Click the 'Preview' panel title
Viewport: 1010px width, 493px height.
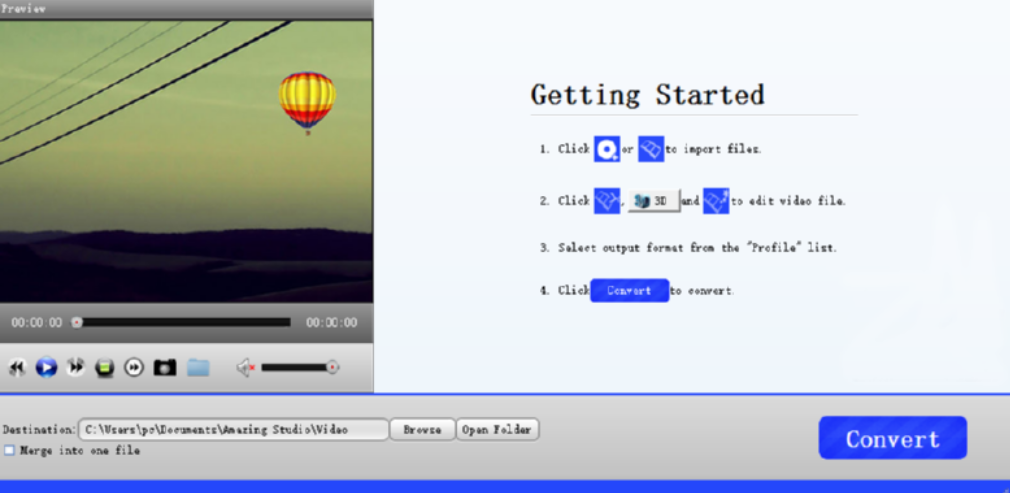[x=23, y=9]
